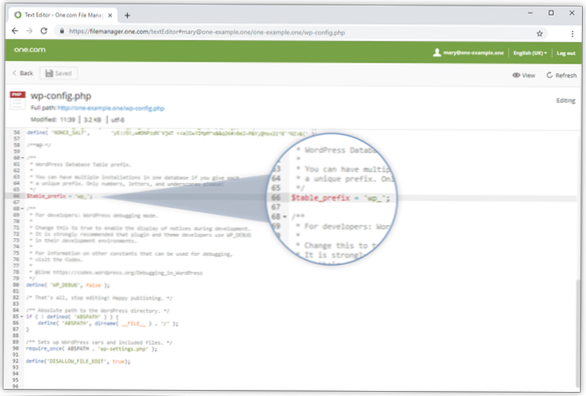
Task: Click the wp-config.php file name heading
Action: coord(61,96)
